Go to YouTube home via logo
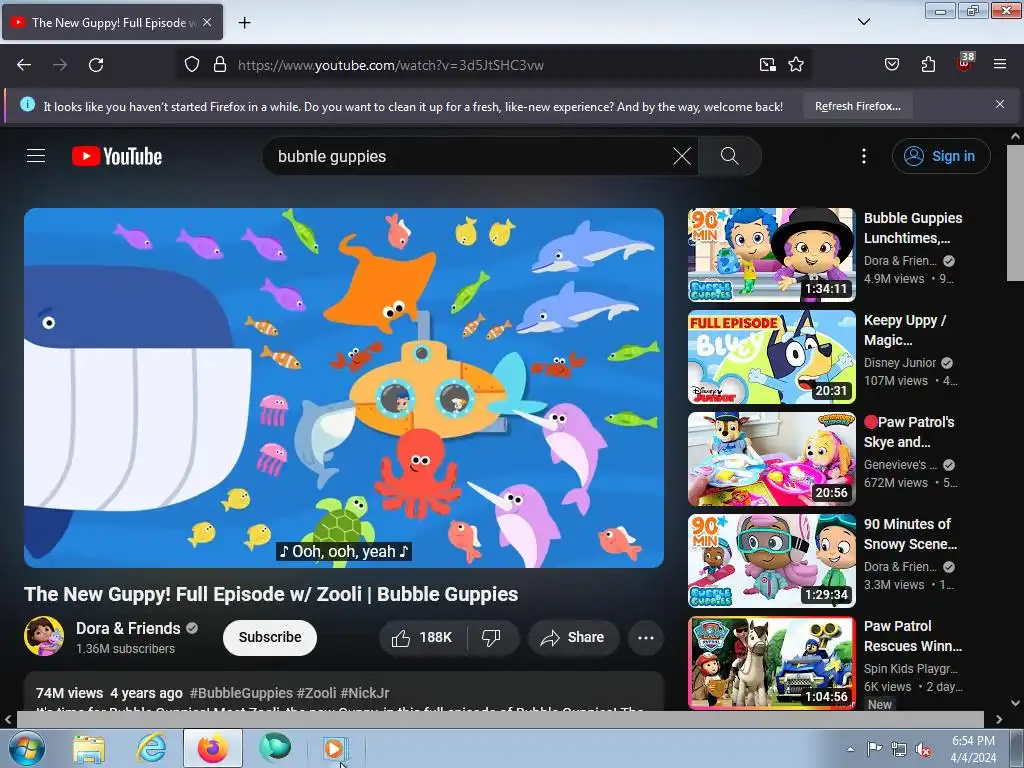This screenshot has width=1024, height=768. pyautogui.click(x=117, y=156)
